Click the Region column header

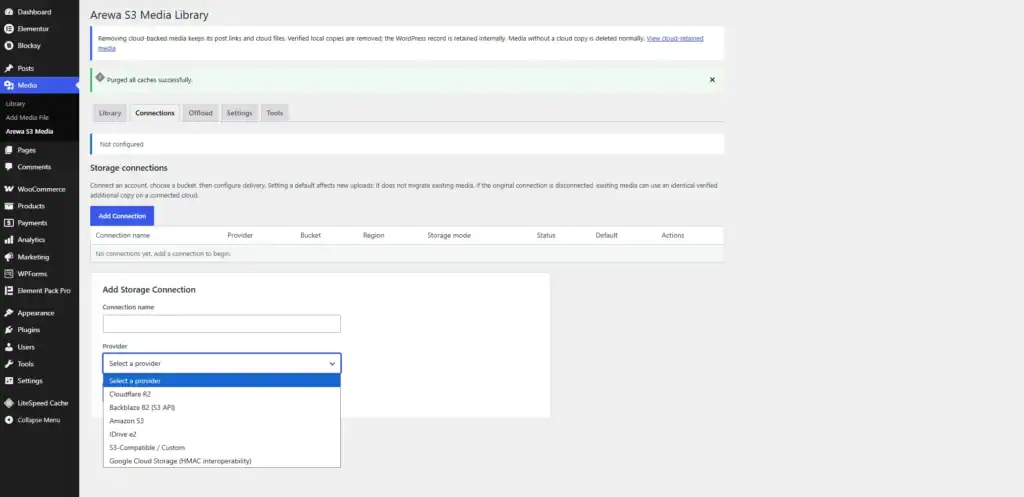(x=374, y=235)
